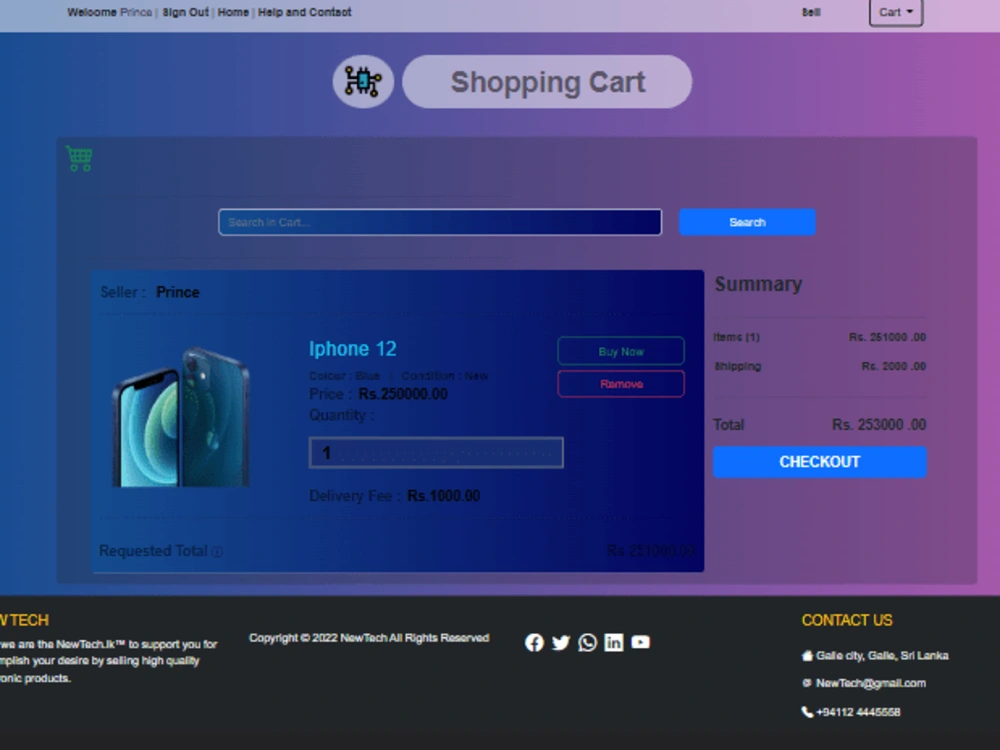This screenshot has width=1000, height=750.
Task: Expand the Cart dropdown in header
Action: pyautogui.click(x=895, y=12)
